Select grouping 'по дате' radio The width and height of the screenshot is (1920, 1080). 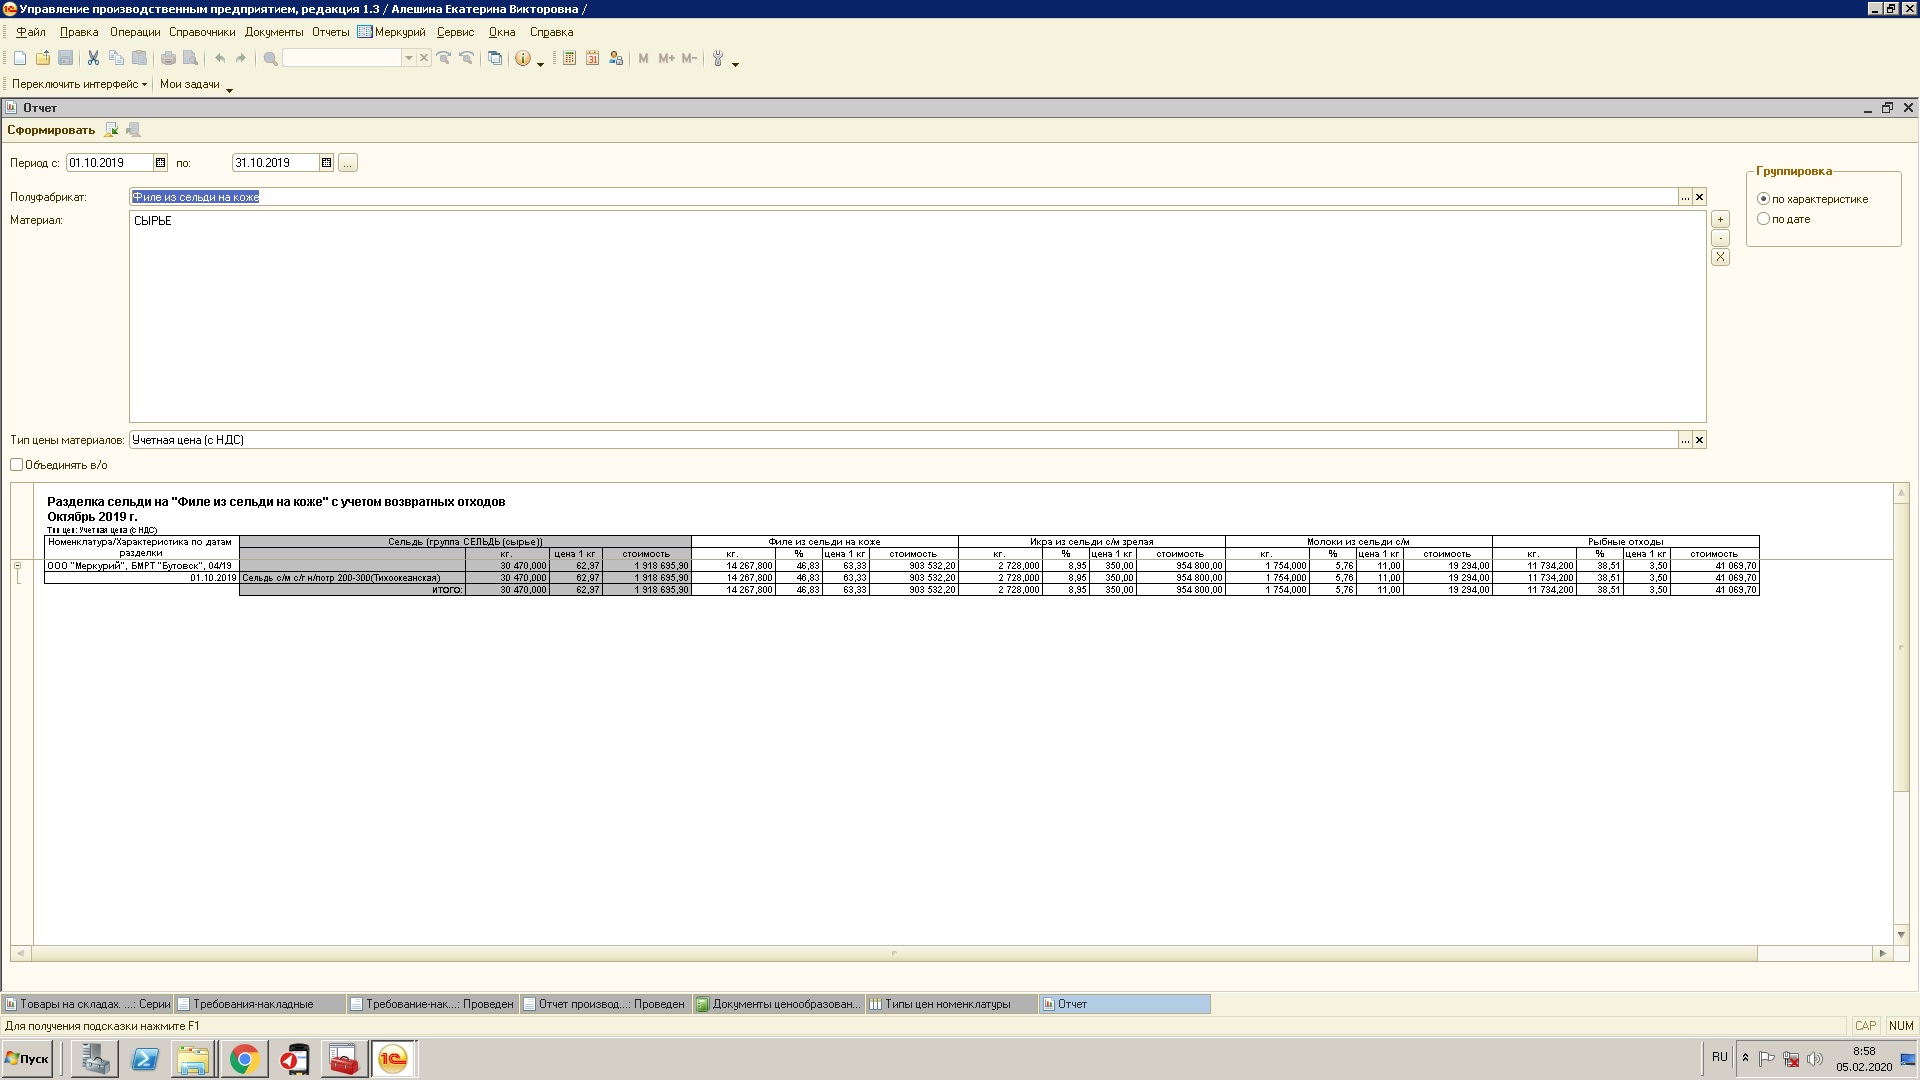(1764, 219)
